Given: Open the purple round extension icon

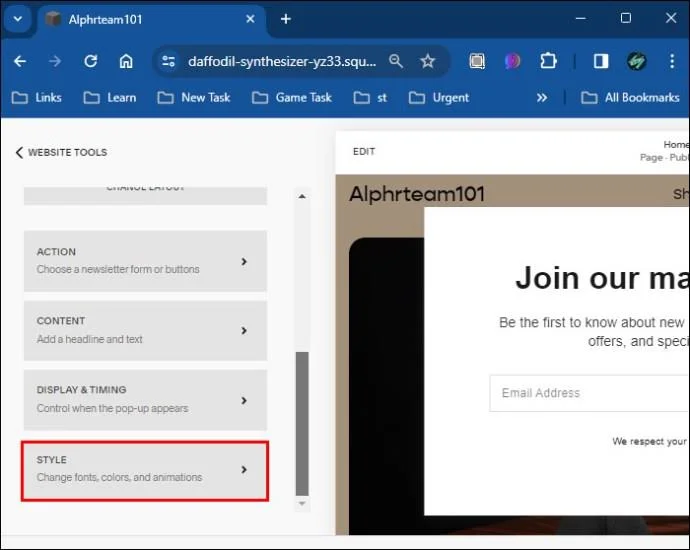Looking at the screenshot, I should [512, 61].
